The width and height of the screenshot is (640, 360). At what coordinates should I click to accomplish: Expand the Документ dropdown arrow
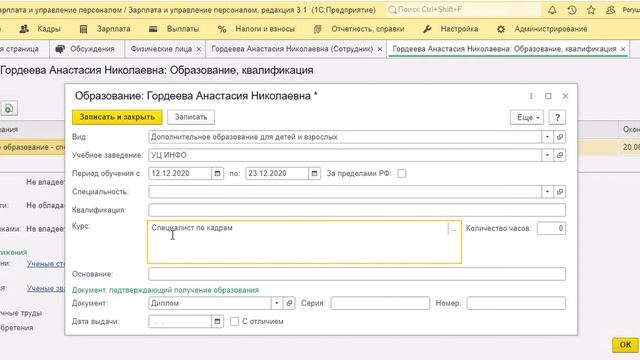click(277, 303)
